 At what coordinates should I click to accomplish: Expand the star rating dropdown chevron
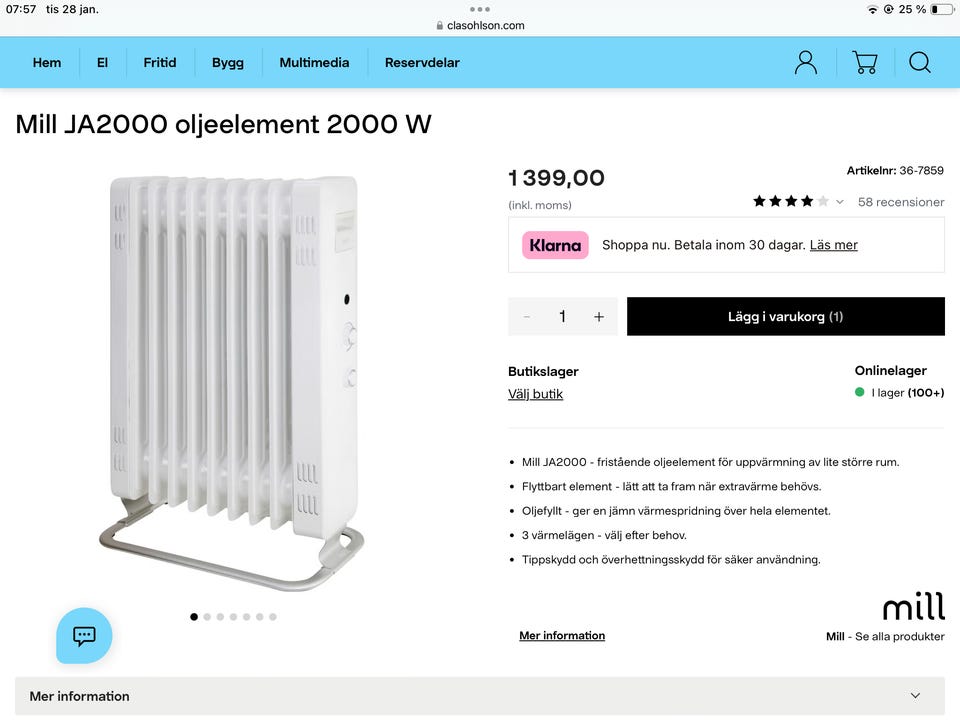pyautogui.click(x=840, y=202)
